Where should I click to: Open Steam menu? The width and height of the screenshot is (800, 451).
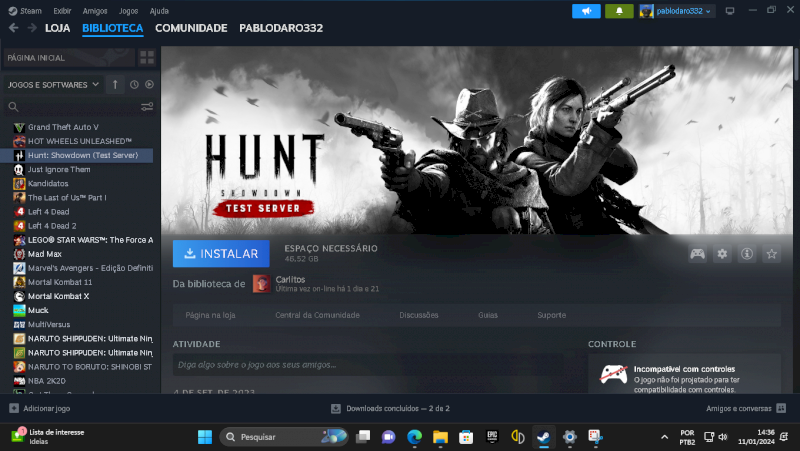pyautogui.click(x=26, y=11)
